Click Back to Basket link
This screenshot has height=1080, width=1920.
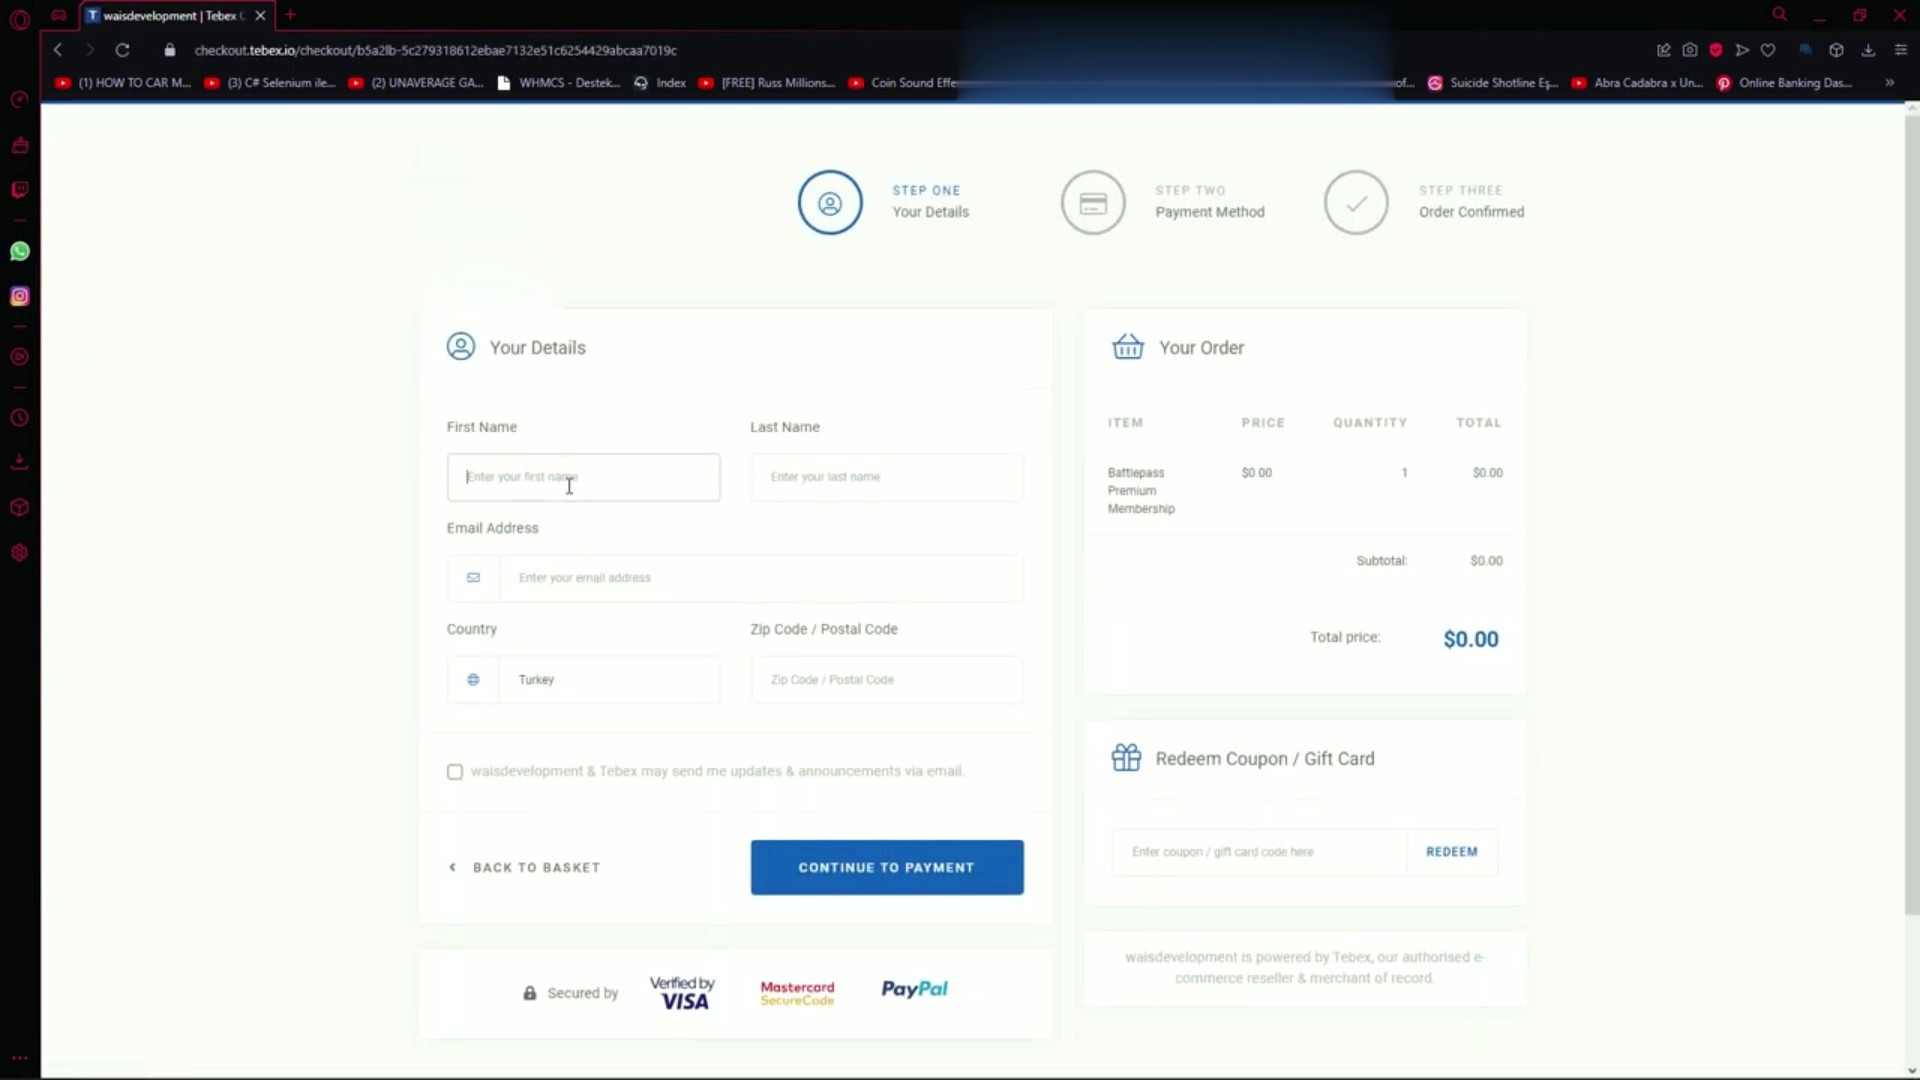tap(525, 868)
